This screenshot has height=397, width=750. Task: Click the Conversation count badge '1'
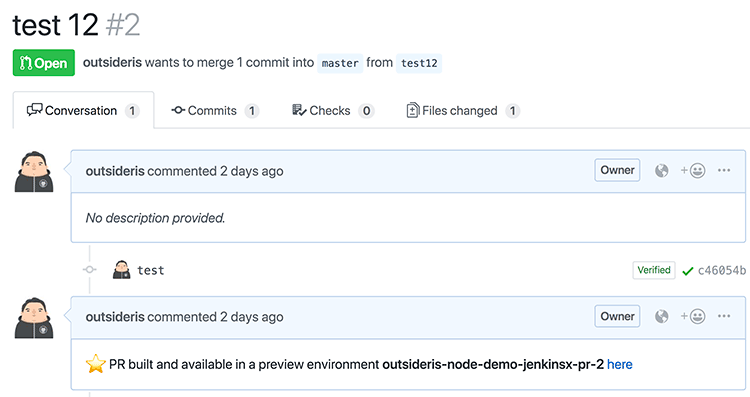pyautogui.click(x=132, y=111)
